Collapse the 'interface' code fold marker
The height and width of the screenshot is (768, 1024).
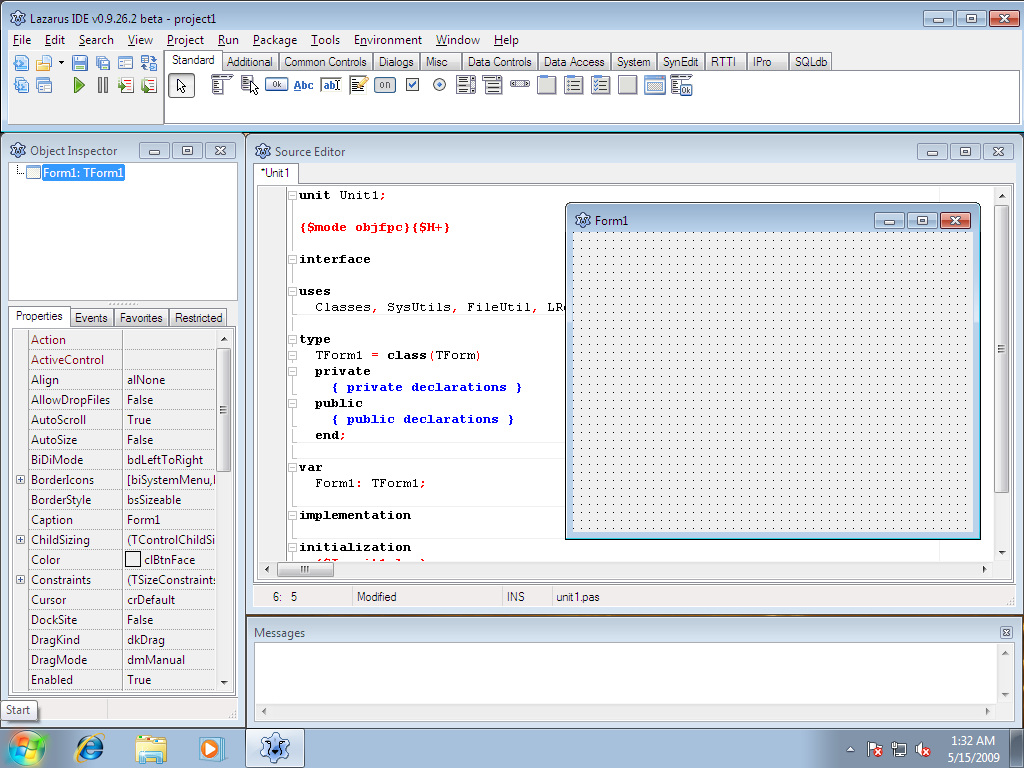(293, 259)
